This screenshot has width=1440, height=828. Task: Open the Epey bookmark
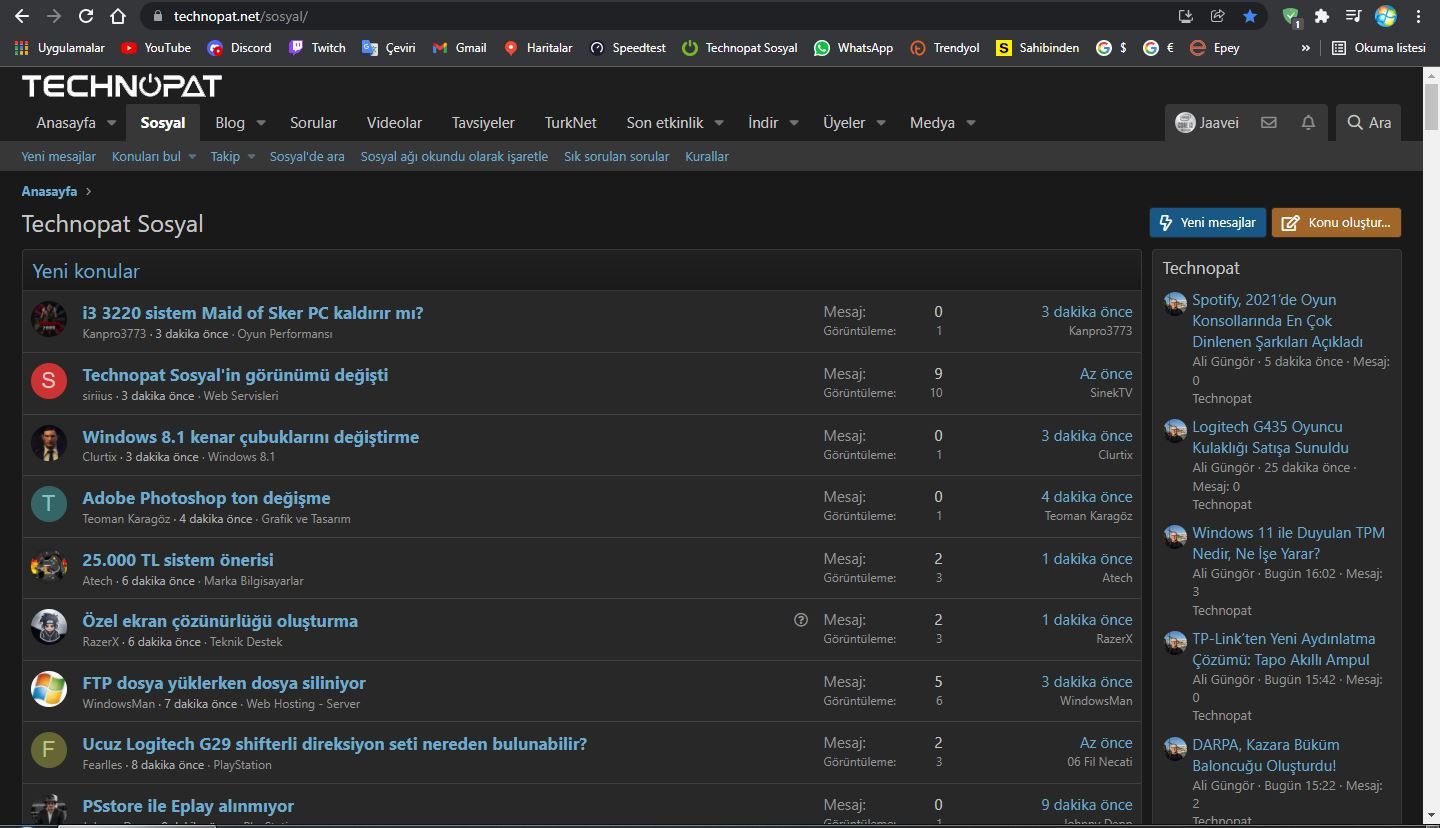tap(1214, 47)
